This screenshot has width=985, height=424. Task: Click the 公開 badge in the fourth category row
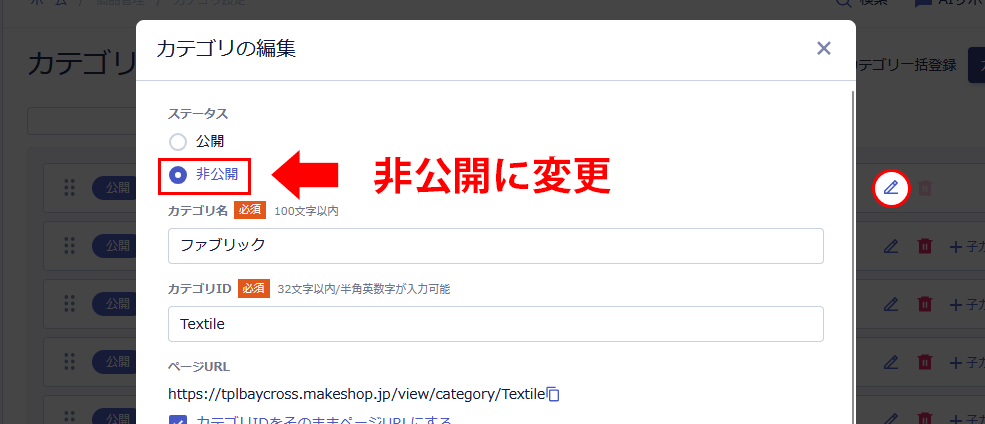[114, 362]
